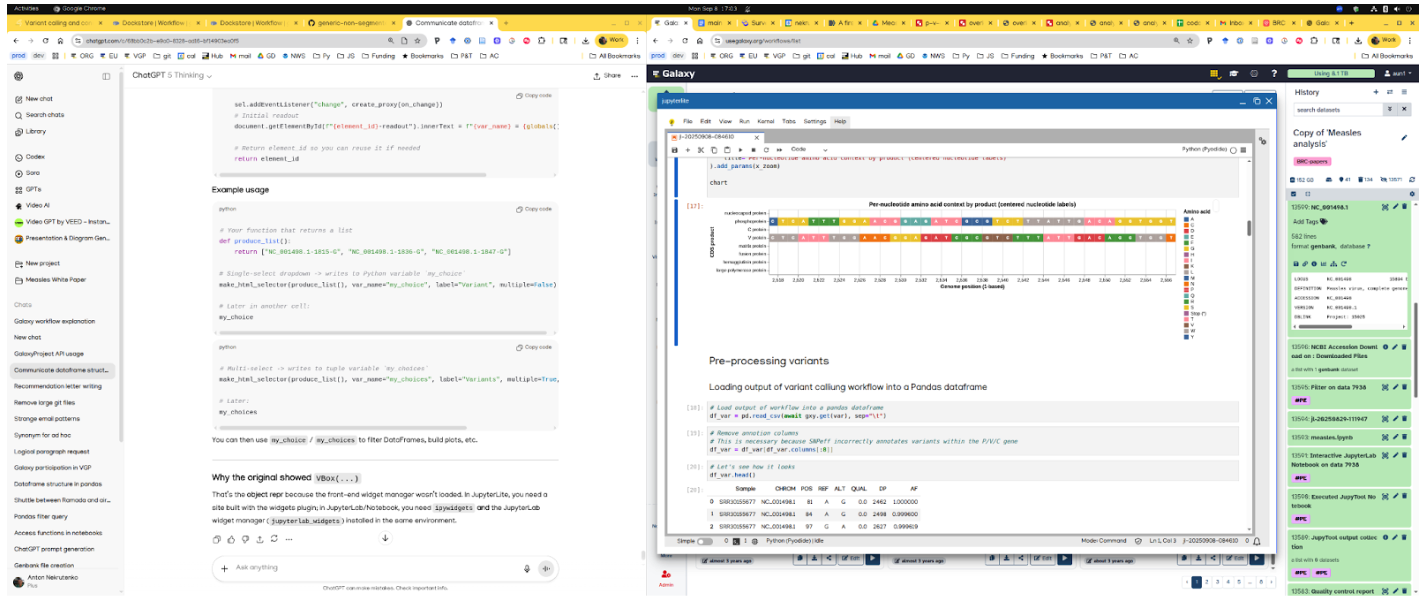
Task: Open the aun1 user account menu
Action: point(1397,73)
